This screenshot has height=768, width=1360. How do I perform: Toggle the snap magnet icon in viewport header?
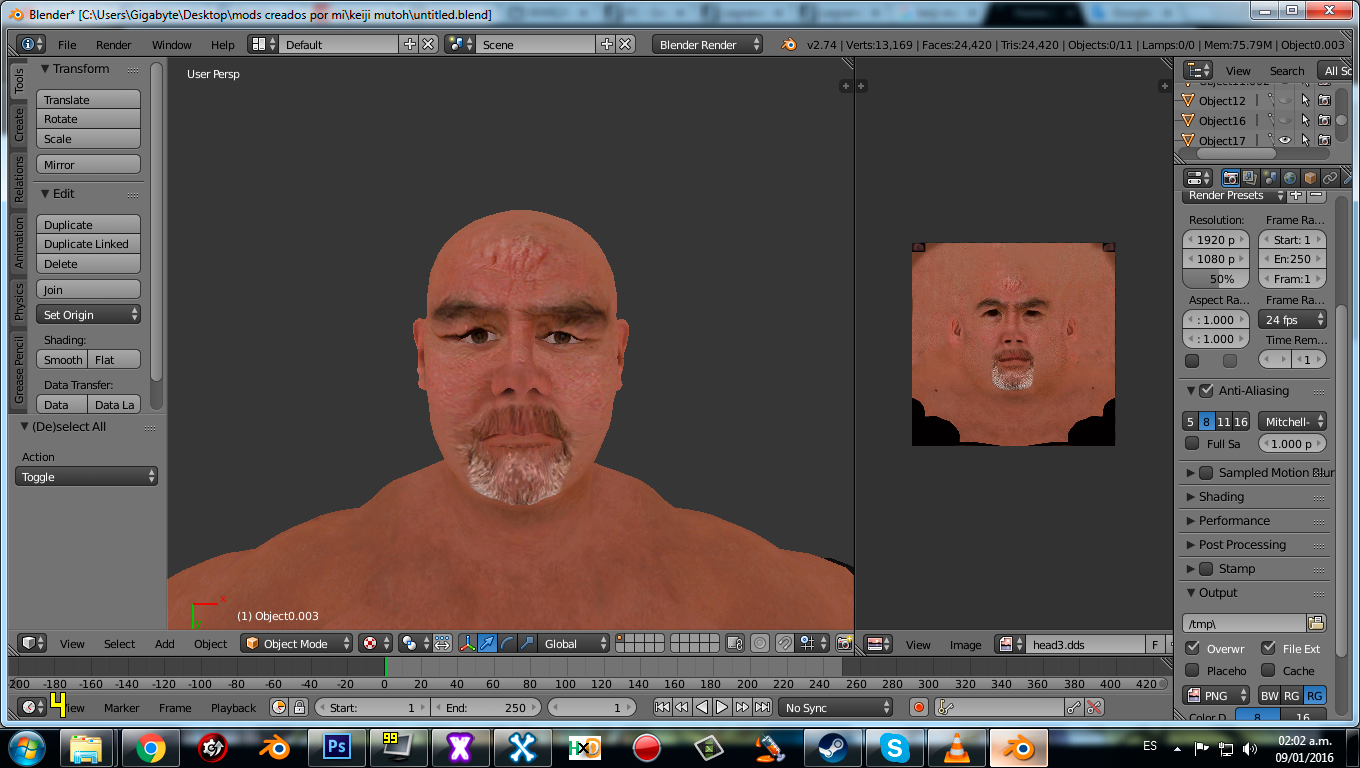tap(785, 644)
